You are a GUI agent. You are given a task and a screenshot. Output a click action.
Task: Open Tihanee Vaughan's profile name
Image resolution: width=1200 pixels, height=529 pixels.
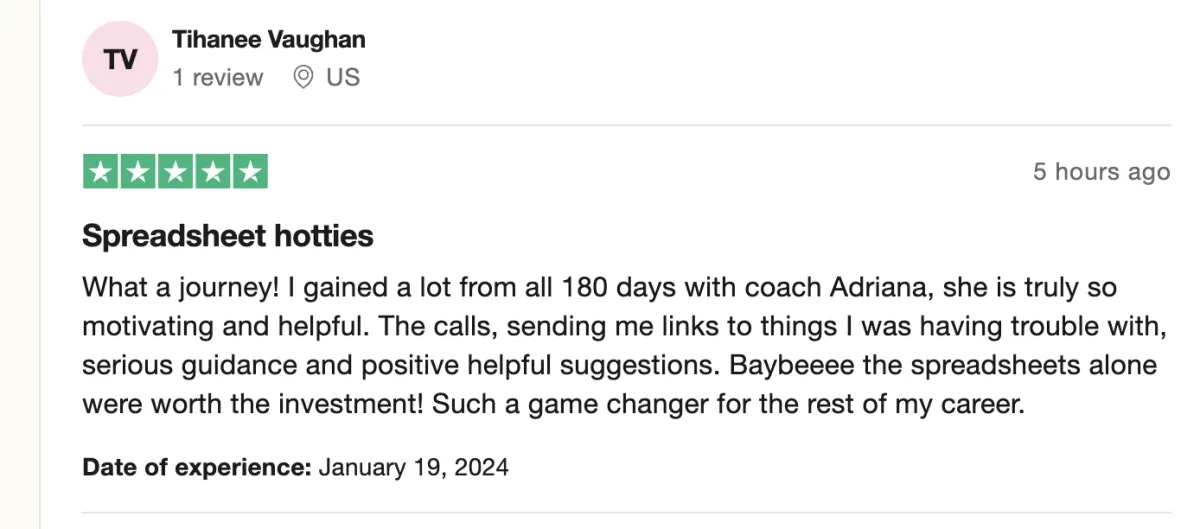tap(269, 40)
